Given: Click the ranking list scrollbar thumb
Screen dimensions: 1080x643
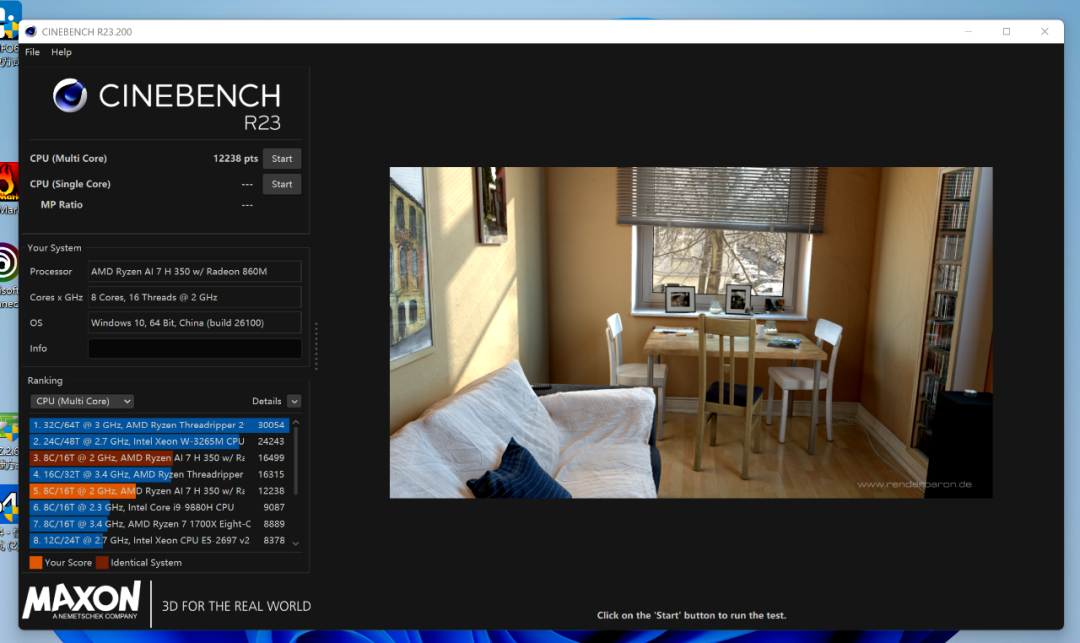Looking at the screenshot, I should (296, 461).
